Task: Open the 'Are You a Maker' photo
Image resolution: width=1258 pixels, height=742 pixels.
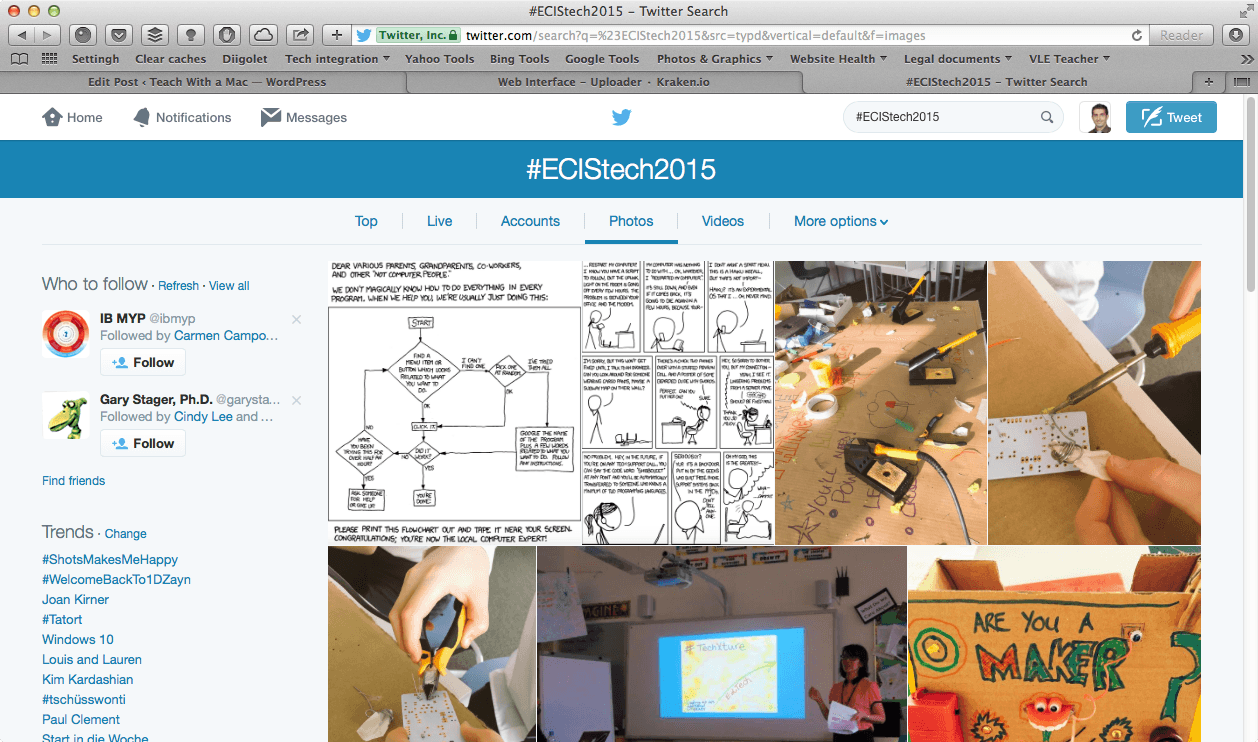Action: (x=1054, y=644)
